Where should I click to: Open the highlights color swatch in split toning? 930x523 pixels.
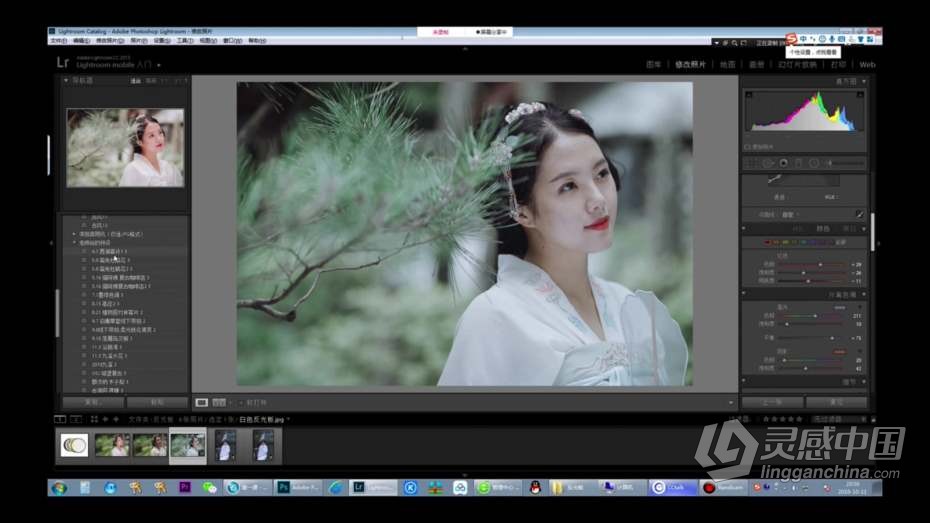(839, 308)
